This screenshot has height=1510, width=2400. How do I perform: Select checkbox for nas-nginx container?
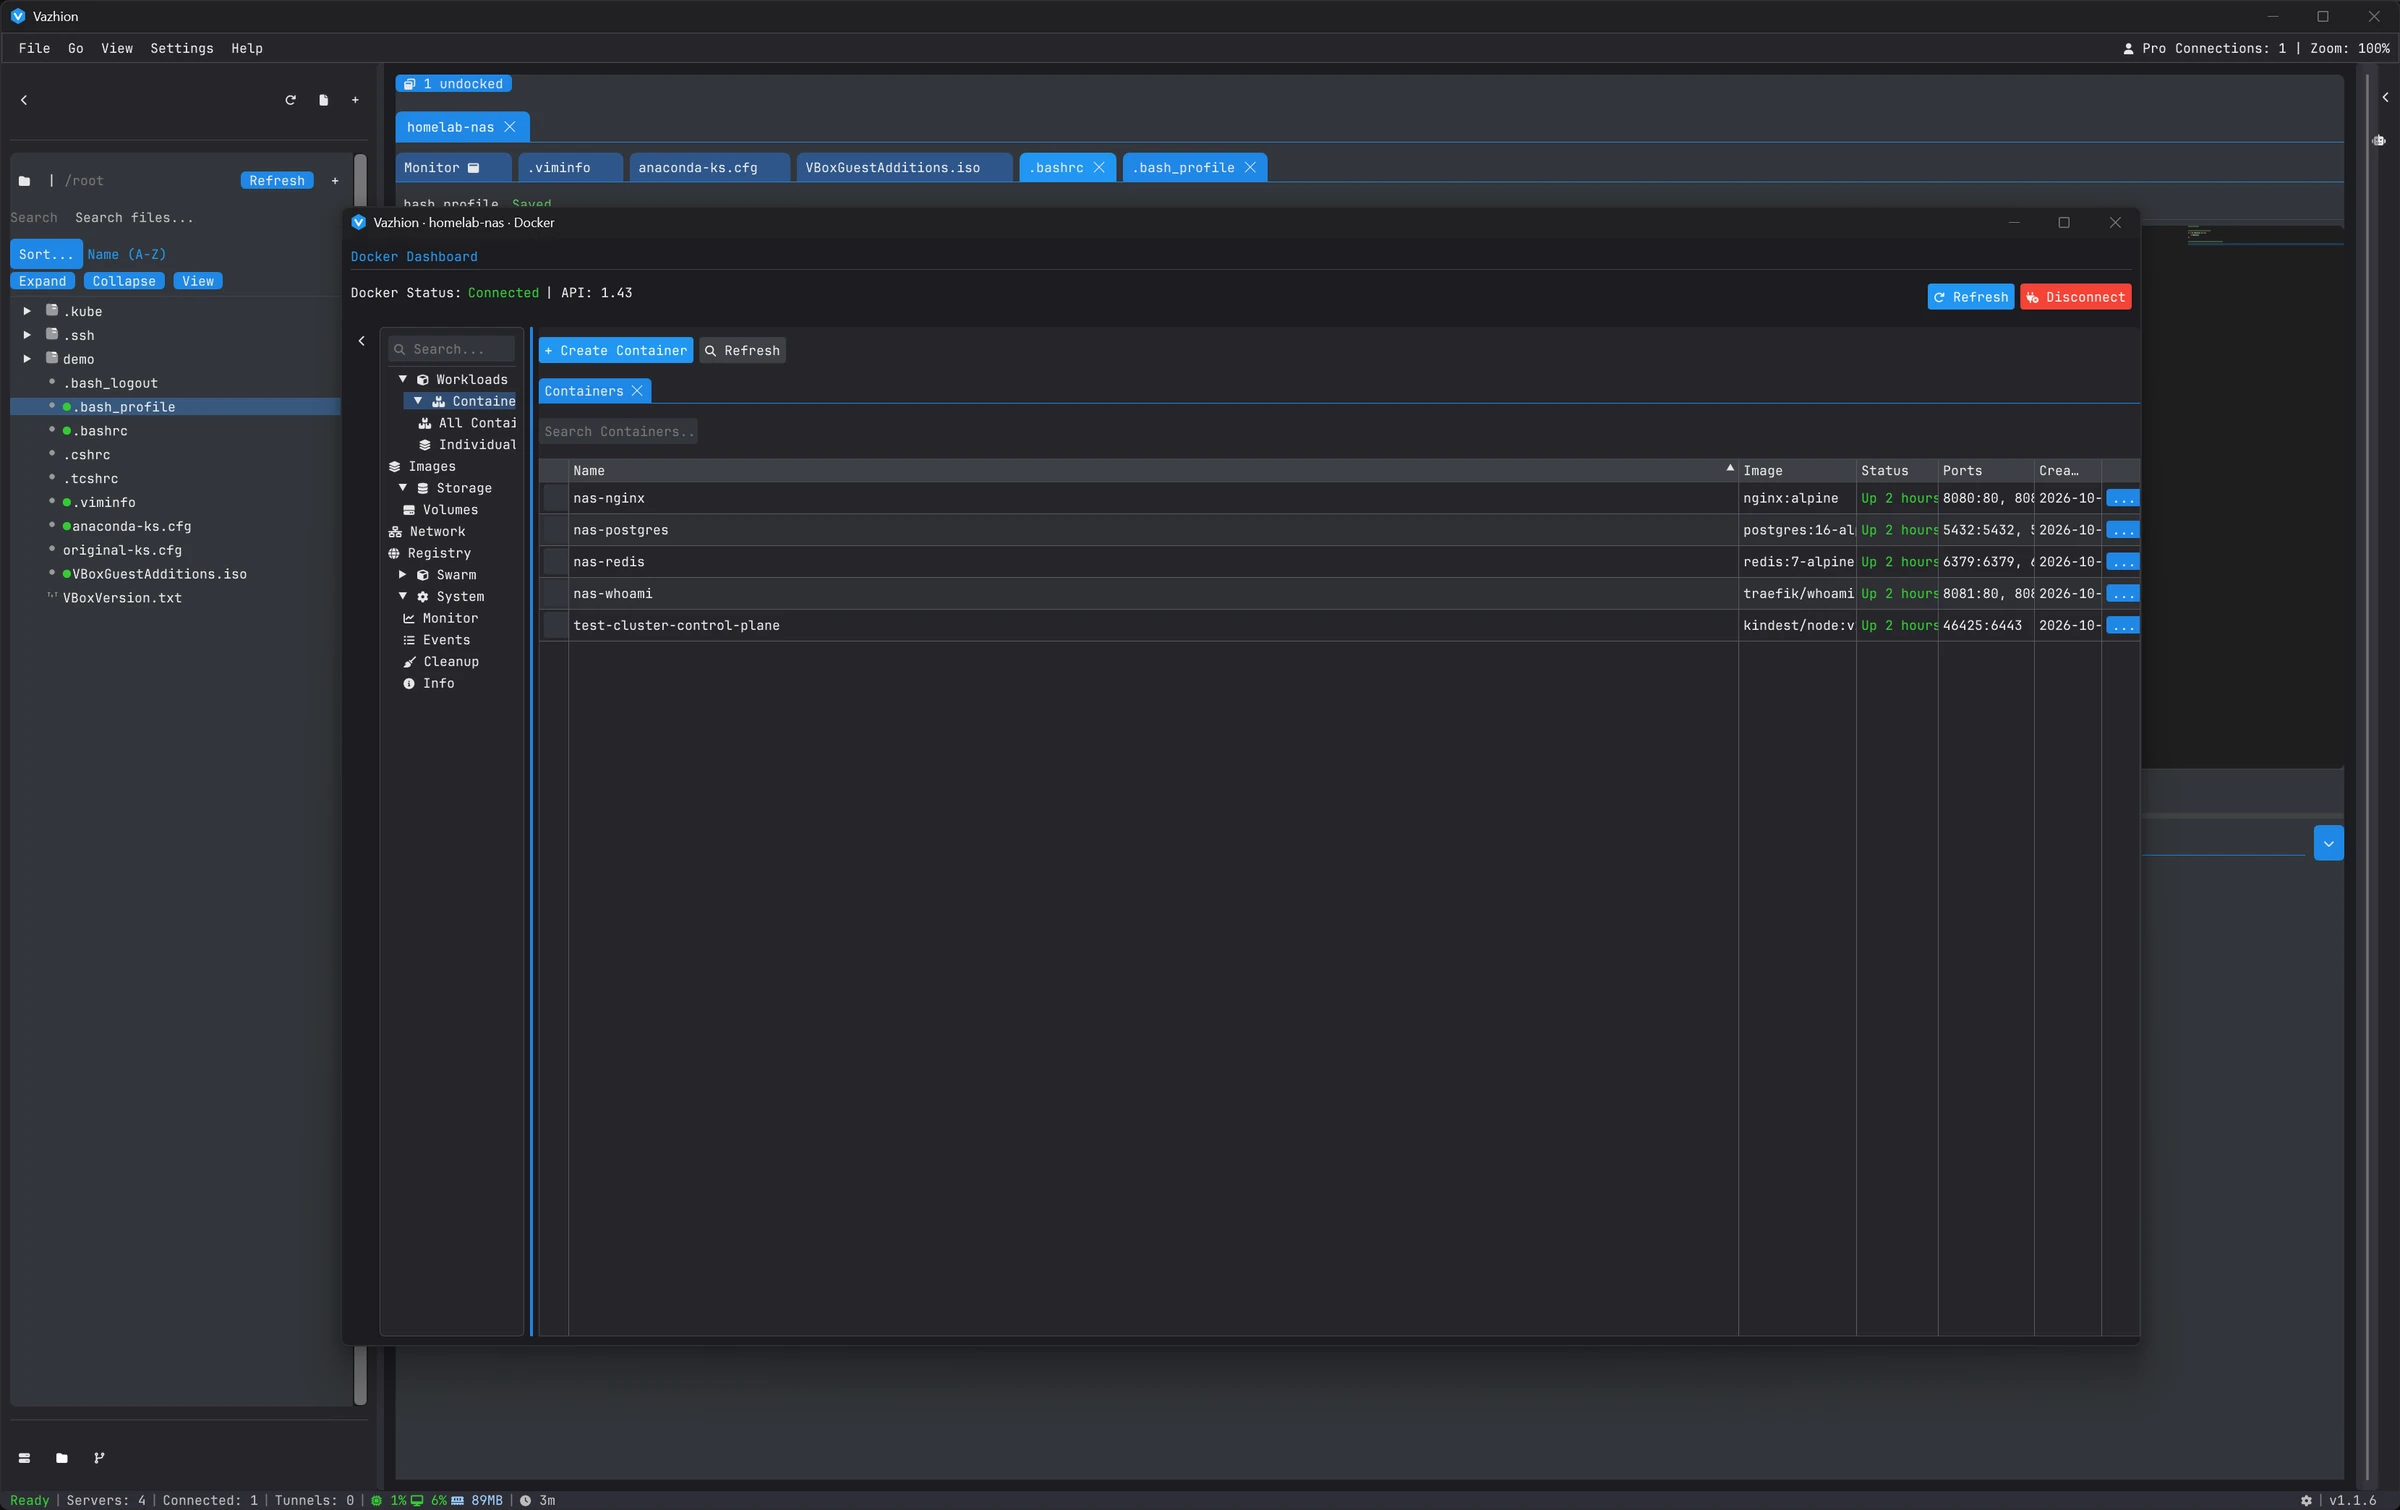[x=555, y=498]
